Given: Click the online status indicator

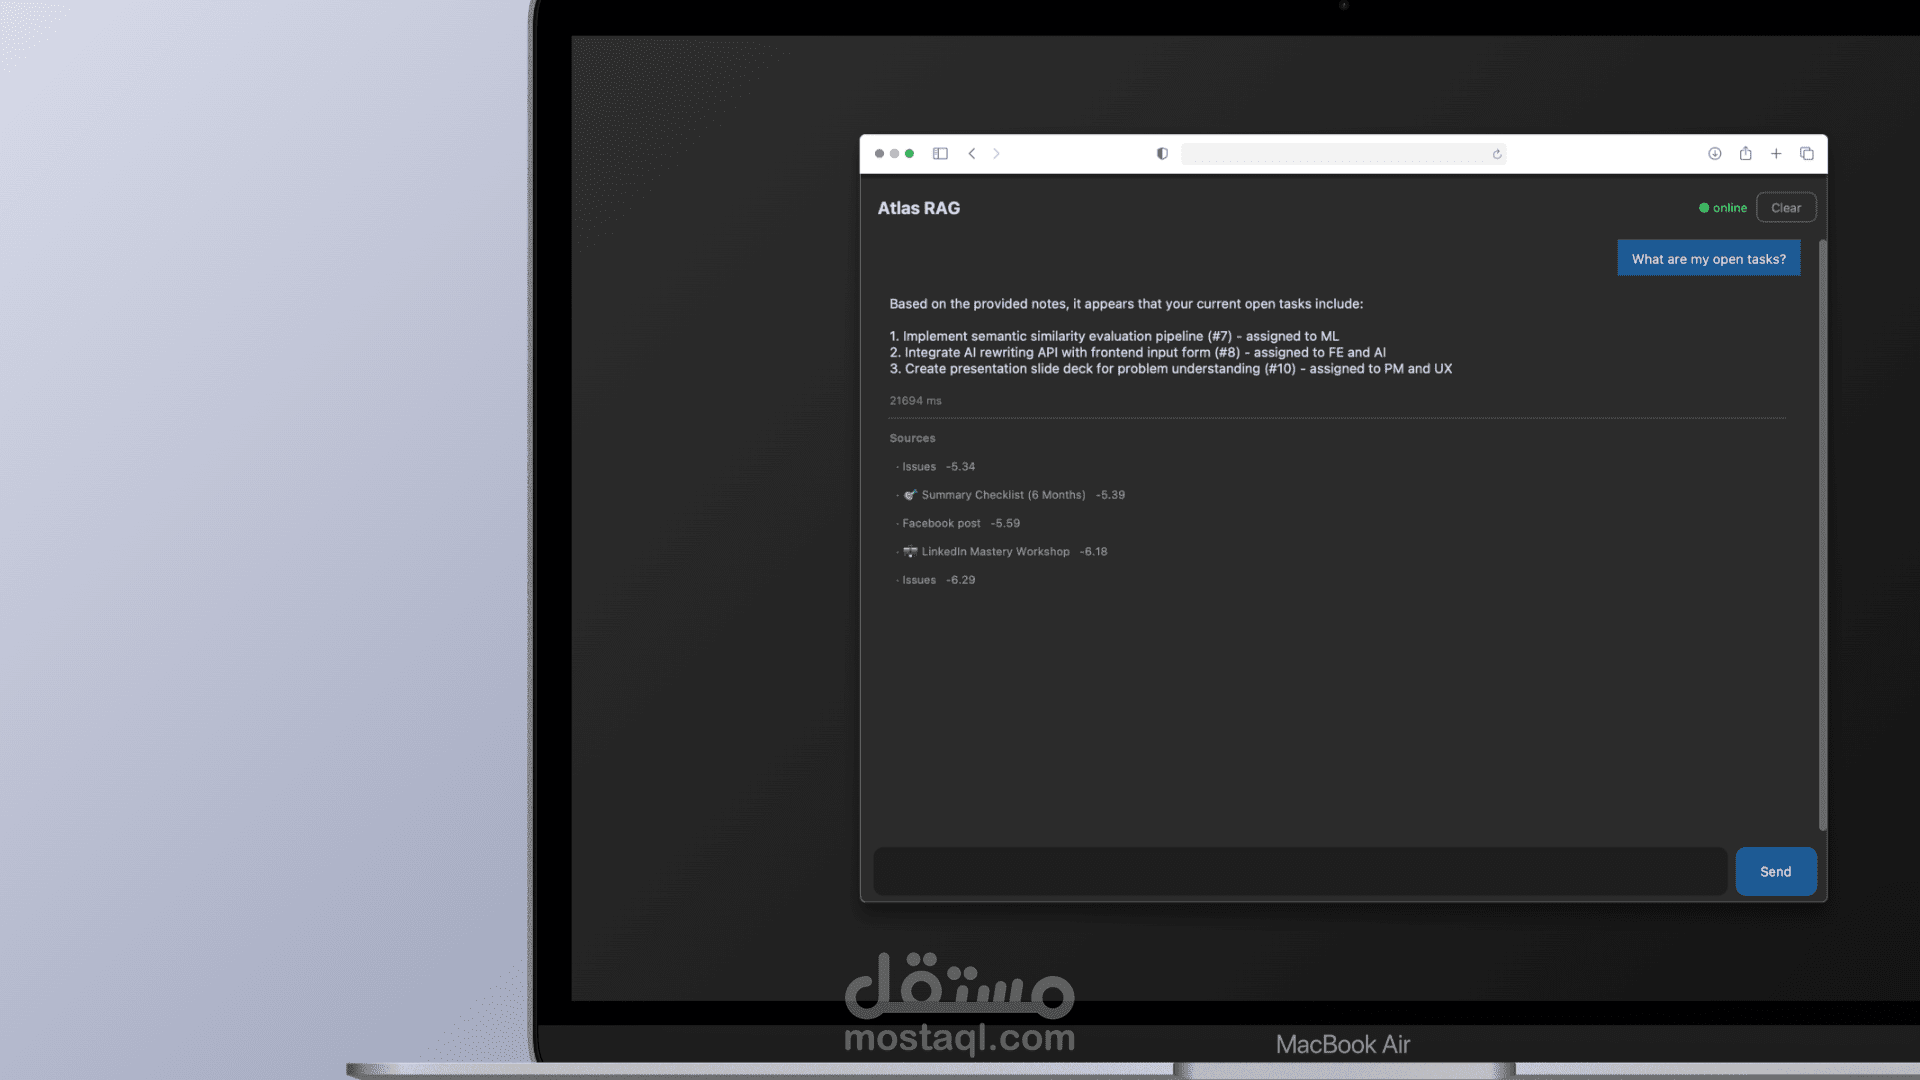Looking at the screenshot, I should point(1722,207).
